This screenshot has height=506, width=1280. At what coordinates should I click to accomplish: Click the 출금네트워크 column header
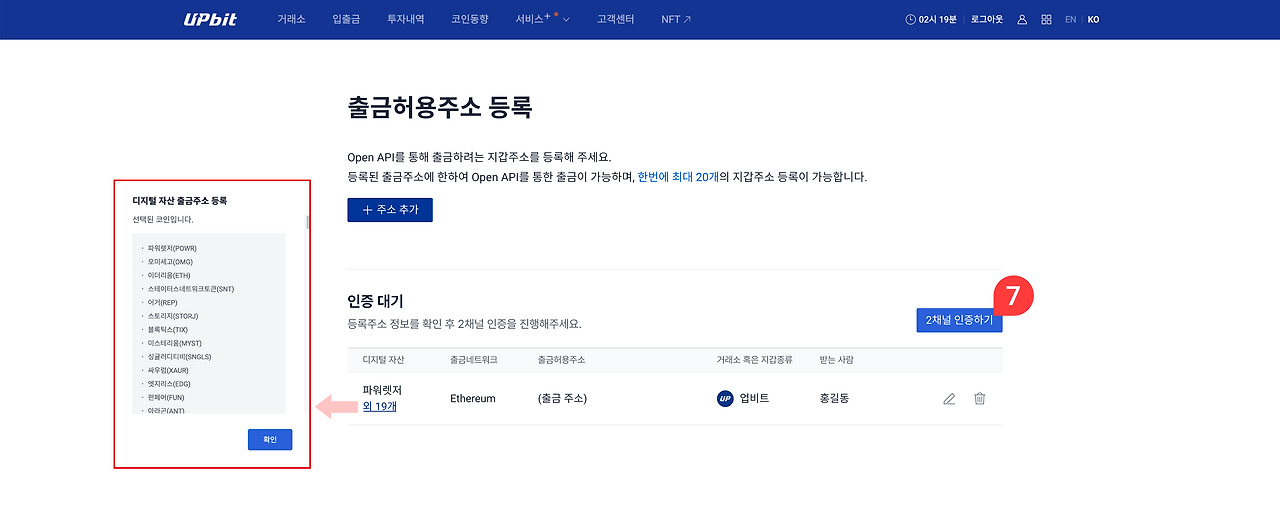474,359
